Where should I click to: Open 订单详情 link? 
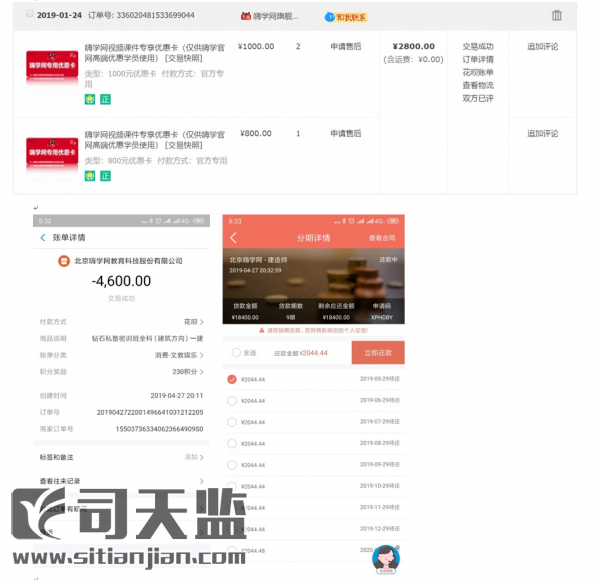(x=478, y=59)
